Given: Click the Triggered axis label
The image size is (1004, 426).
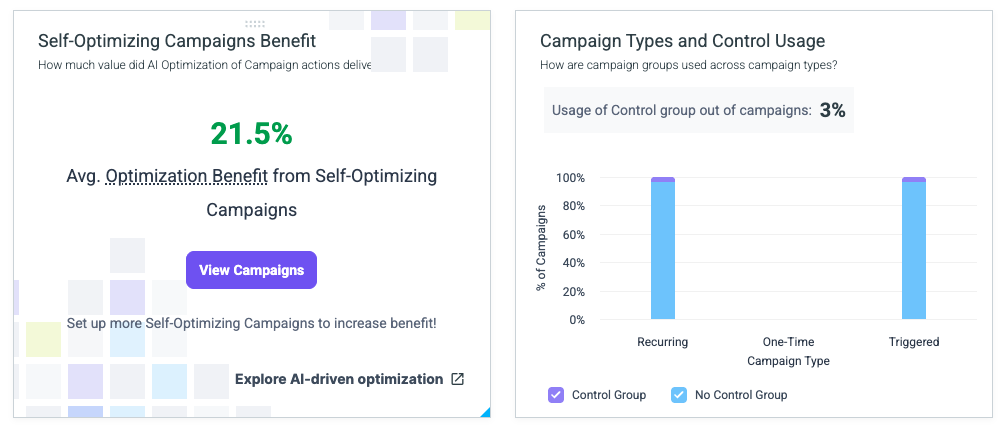Looking at the screenshot, I should [914, 342].
